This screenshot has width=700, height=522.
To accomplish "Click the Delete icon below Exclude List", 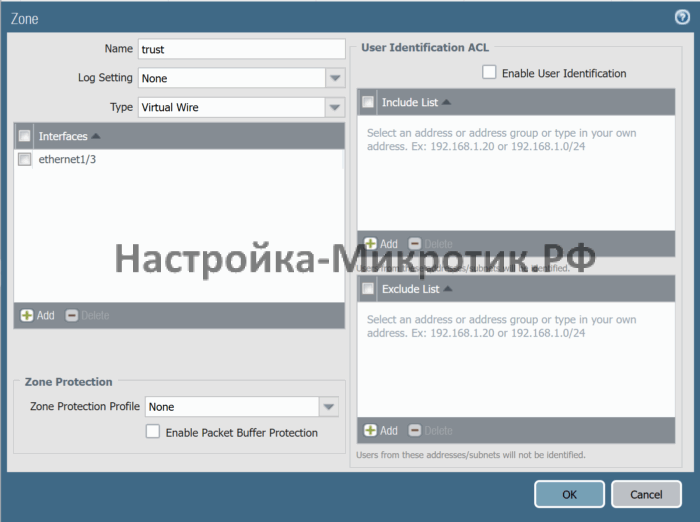I will pyautogui.click(x=415, y=430).
